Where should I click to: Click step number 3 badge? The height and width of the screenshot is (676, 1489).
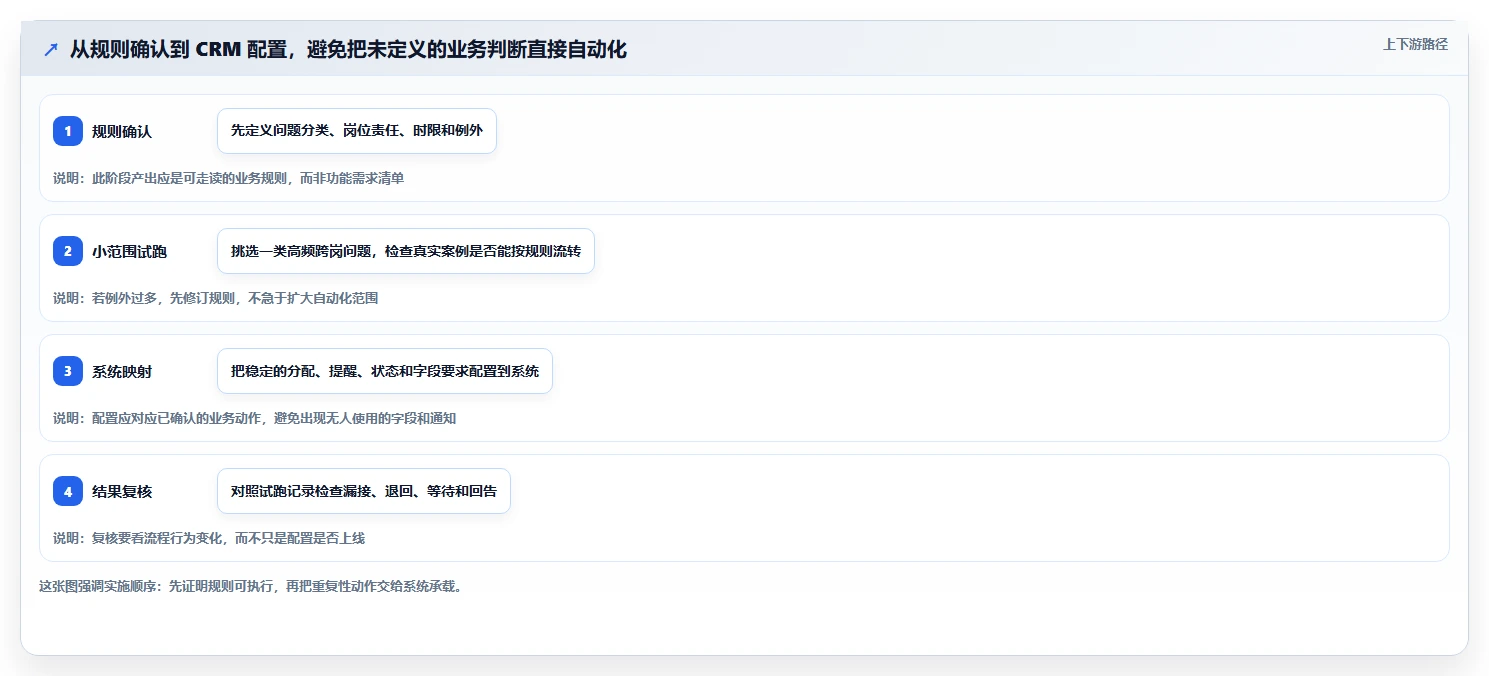coord(68,371)
